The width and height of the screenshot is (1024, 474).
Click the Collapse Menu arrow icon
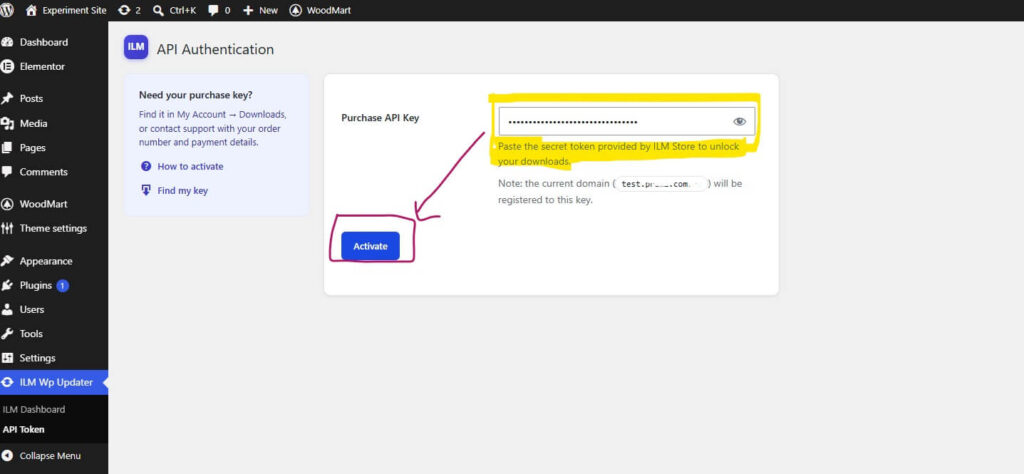[7, 456]
